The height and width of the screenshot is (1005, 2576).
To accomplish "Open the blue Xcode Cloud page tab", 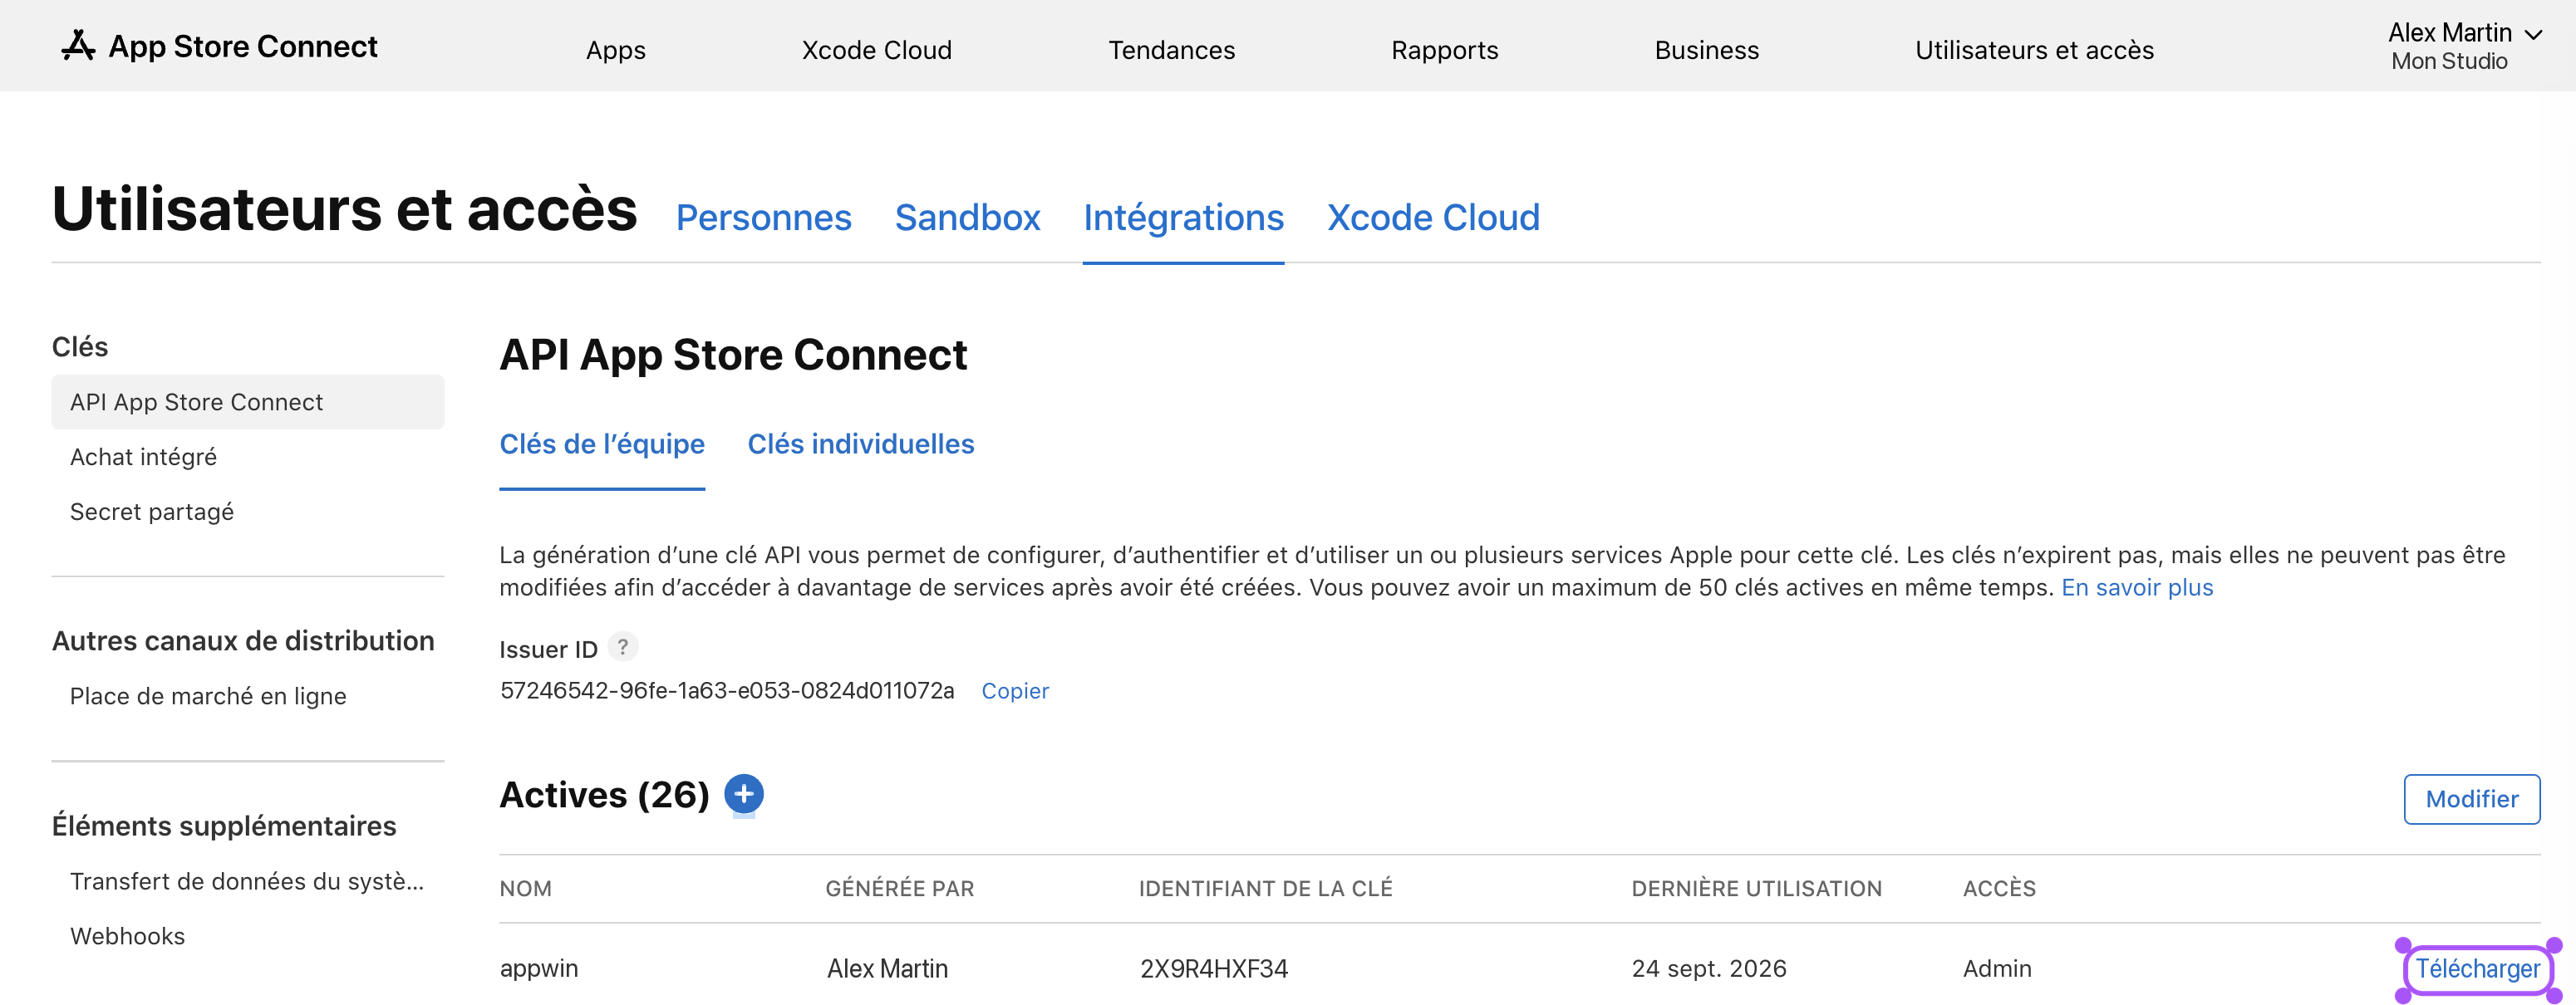I will (1433, 217).
